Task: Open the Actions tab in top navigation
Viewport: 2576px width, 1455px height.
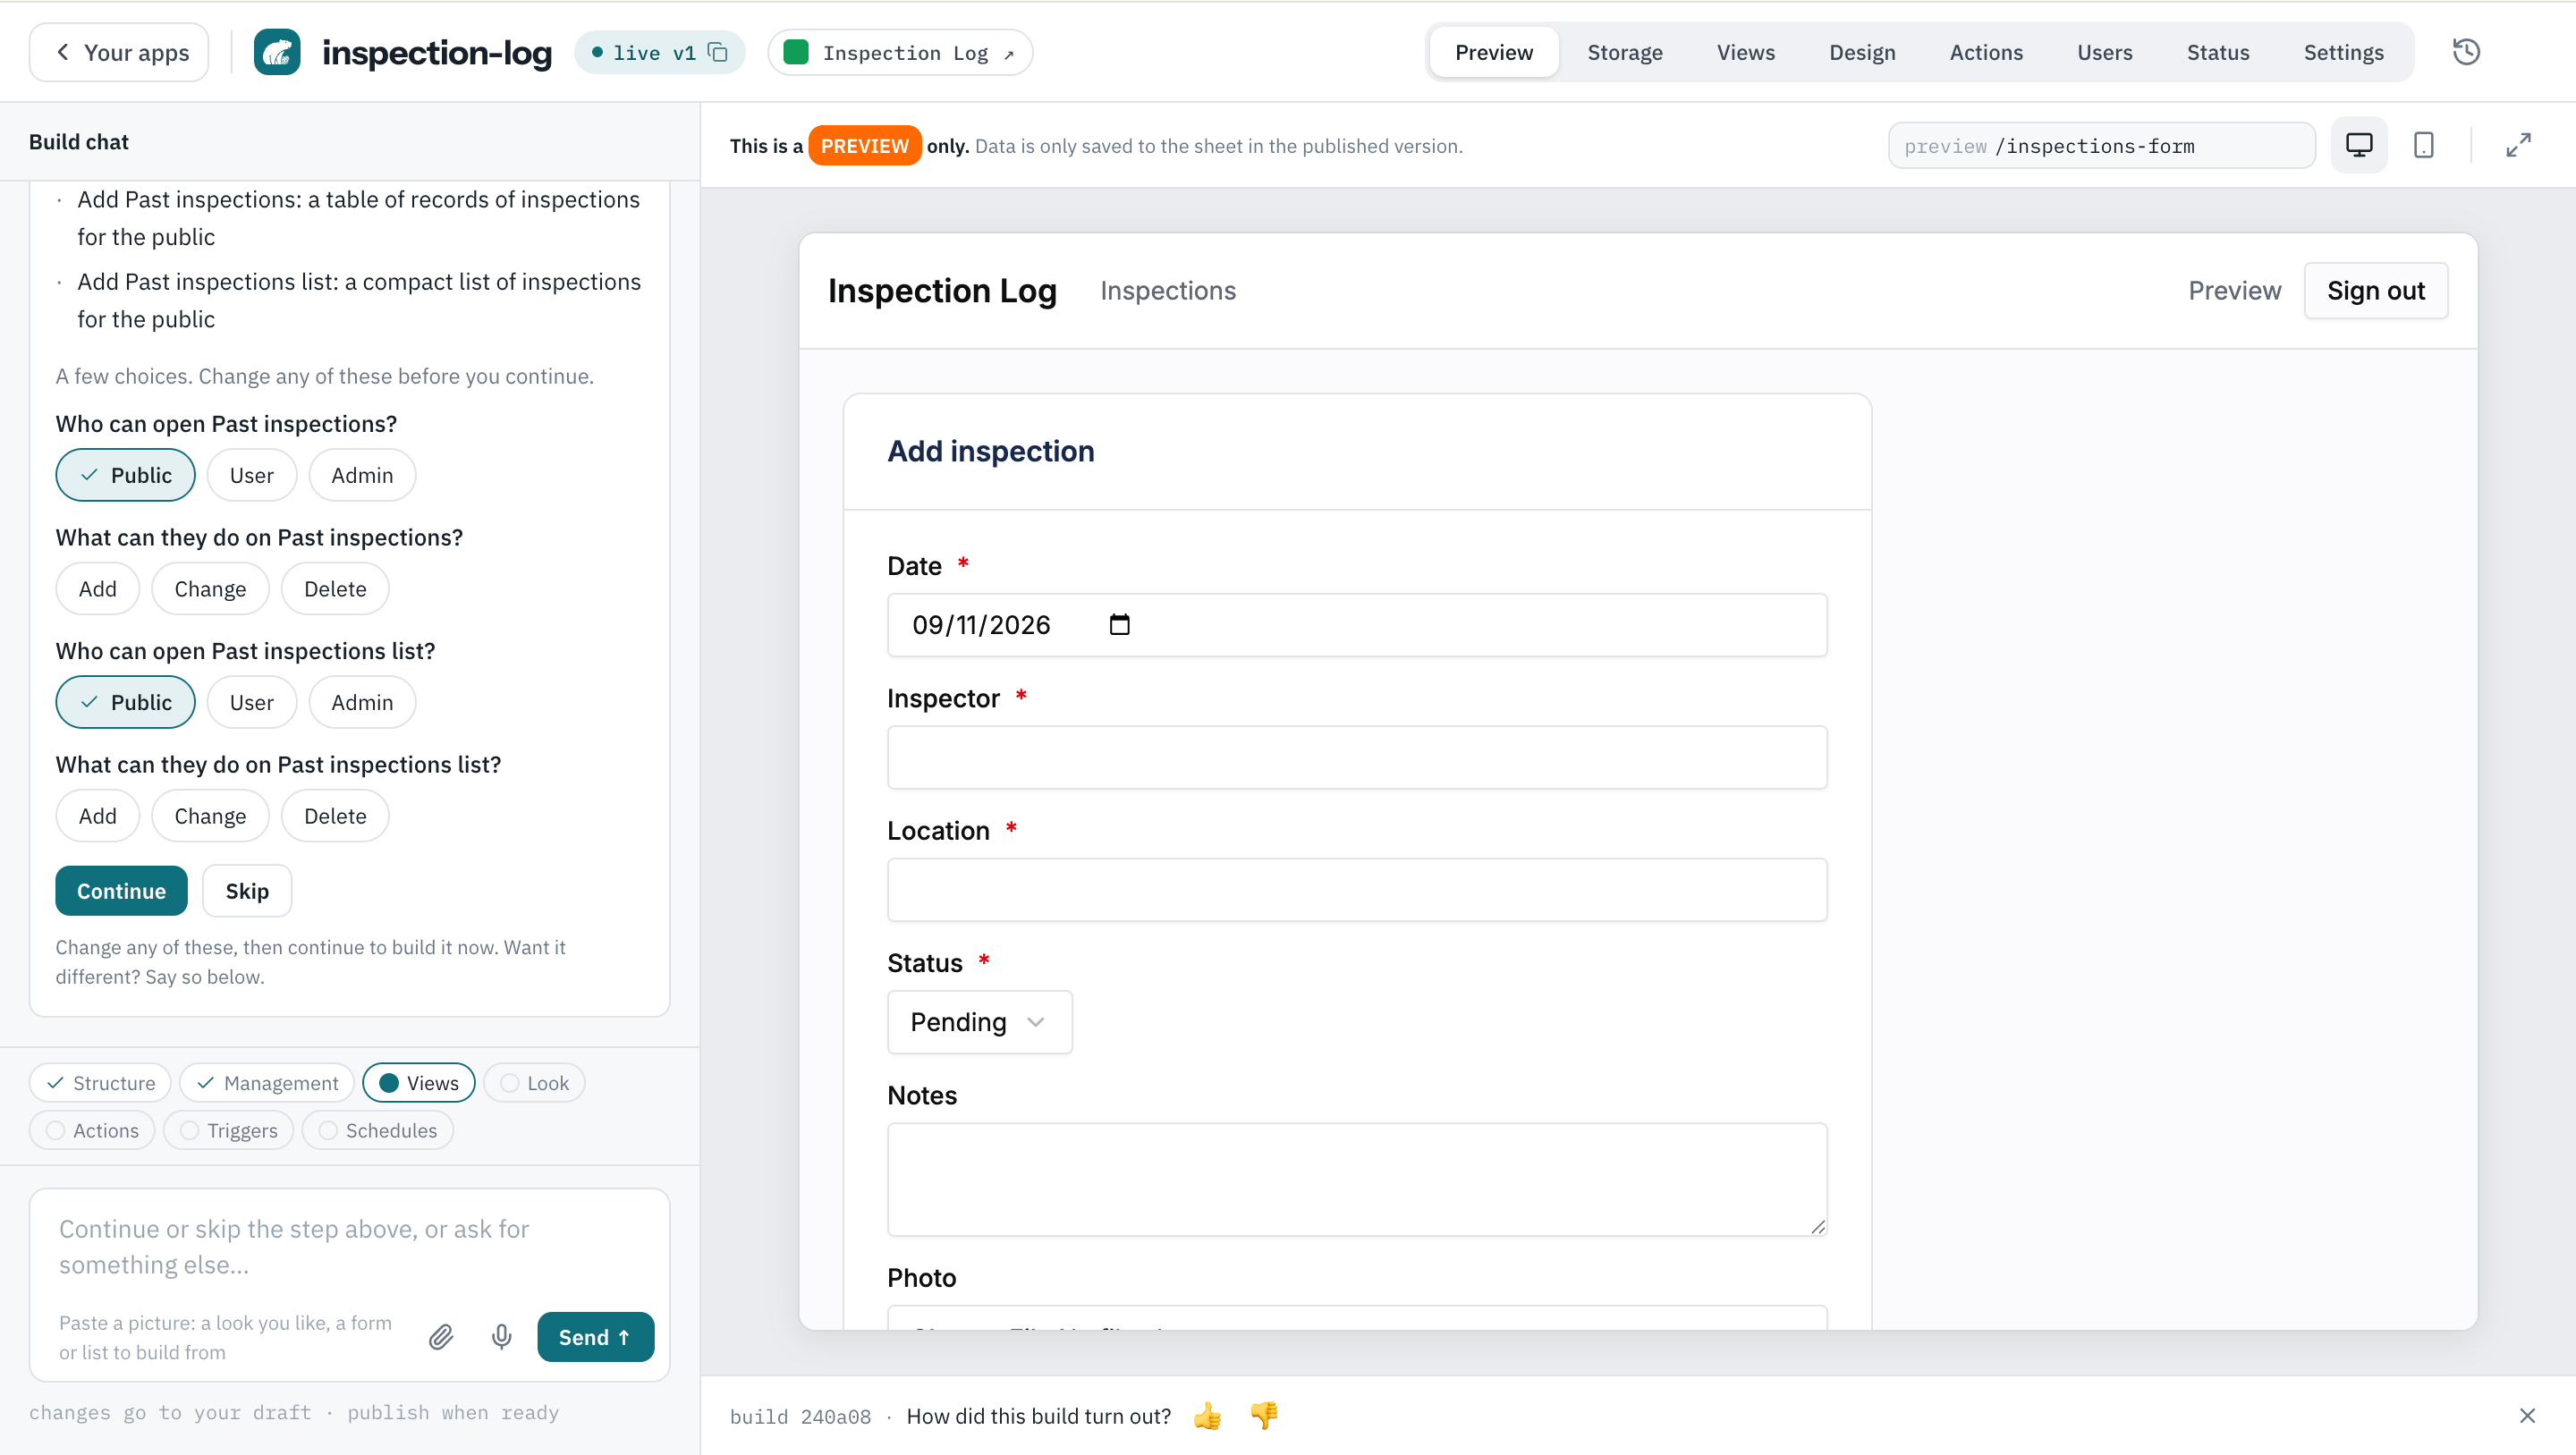Action: click(1986, 52)
